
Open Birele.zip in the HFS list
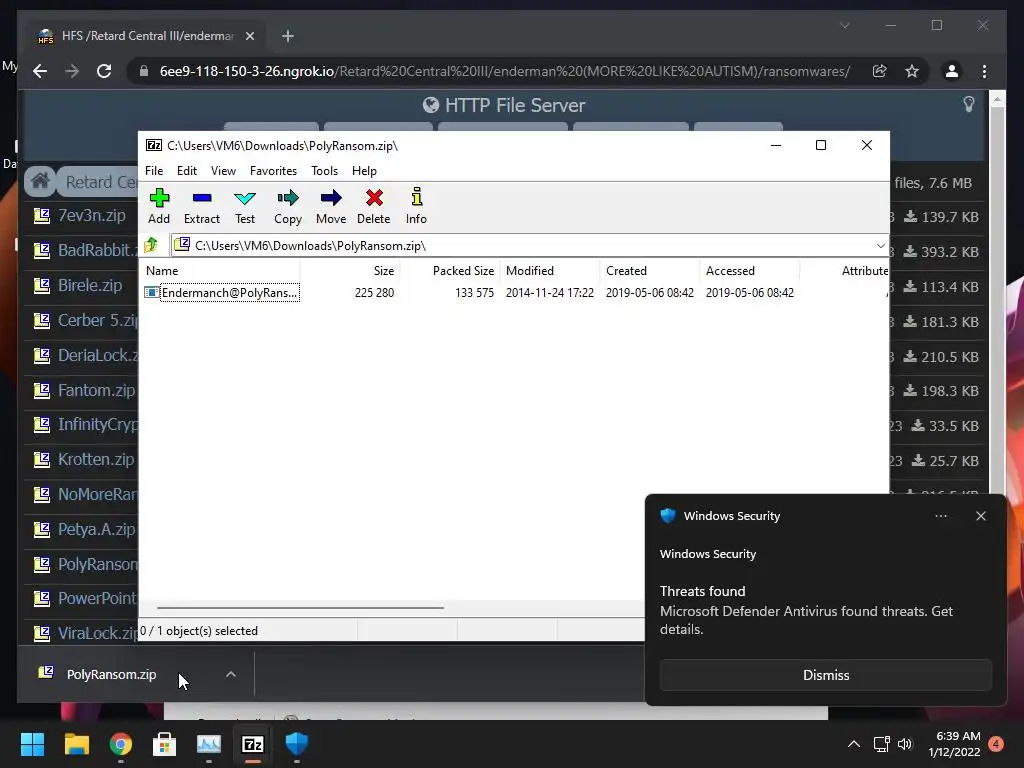click(x=90, y=285)
